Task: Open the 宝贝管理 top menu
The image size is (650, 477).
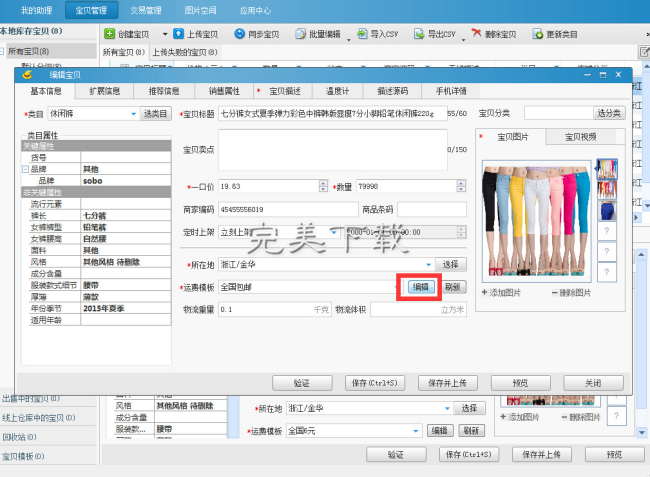Action: (x=91, y=10)
